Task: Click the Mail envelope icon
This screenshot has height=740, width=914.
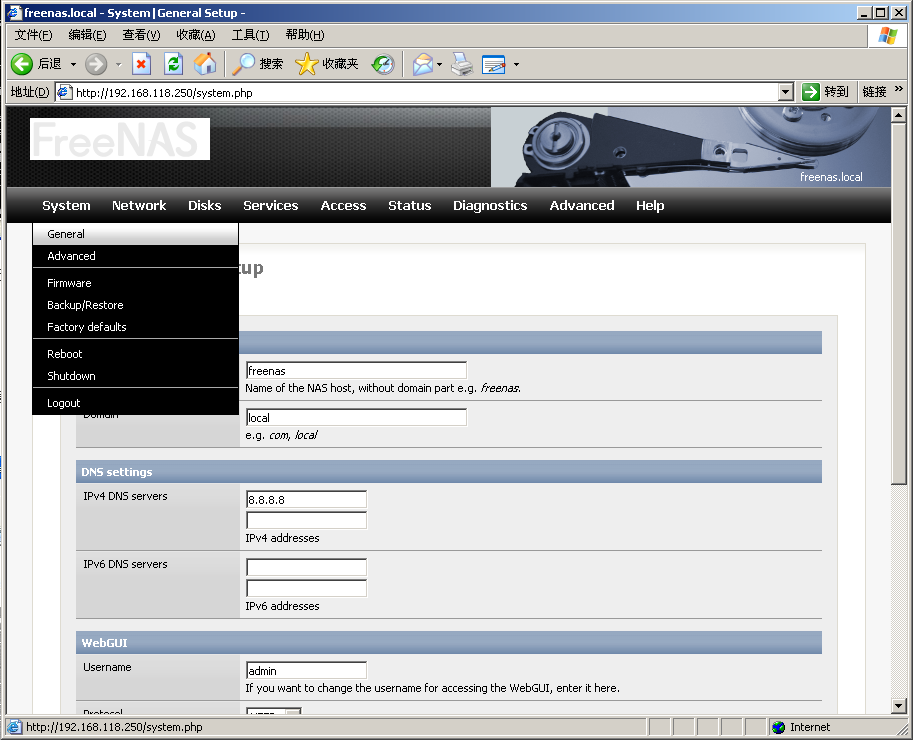Action: (x=423, y=64)
